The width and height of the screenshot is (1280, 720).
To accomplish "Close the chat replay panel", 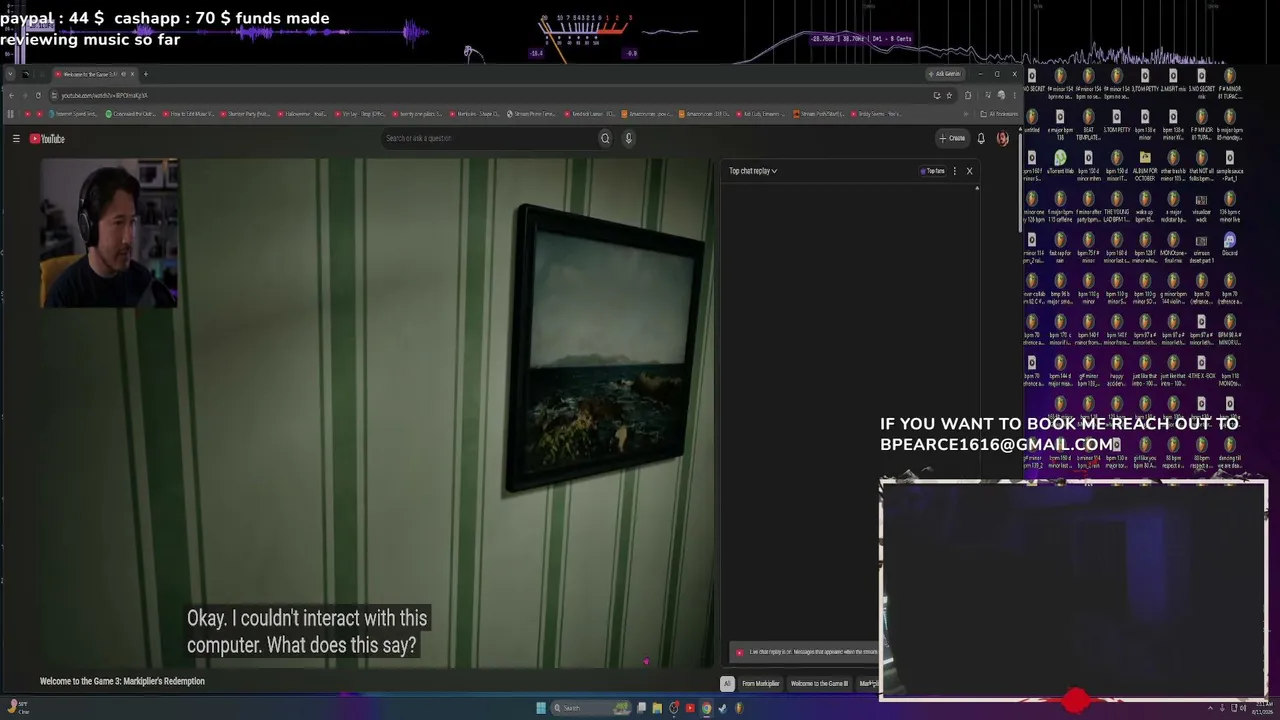I will [969, 171].
